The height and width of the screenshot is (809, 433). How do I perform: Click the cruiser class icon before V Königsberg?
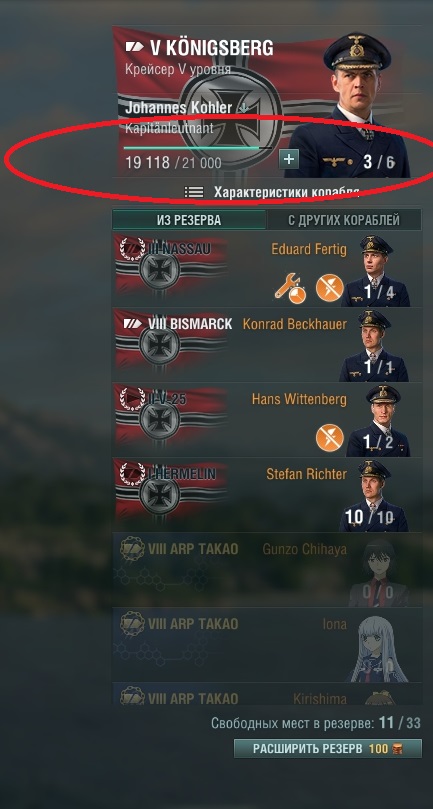point(135,47)
